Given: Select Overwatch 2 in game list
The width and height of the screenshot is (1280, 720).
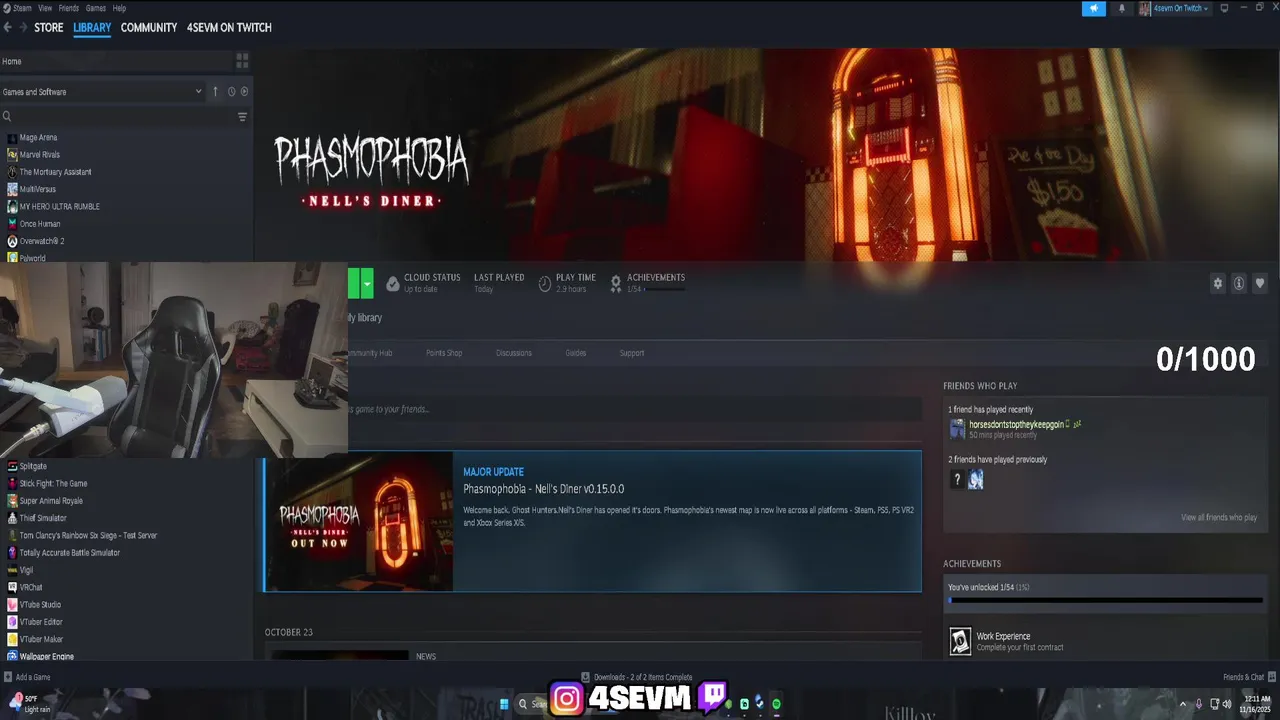Looking at the screenshot, I should [42, 241].
